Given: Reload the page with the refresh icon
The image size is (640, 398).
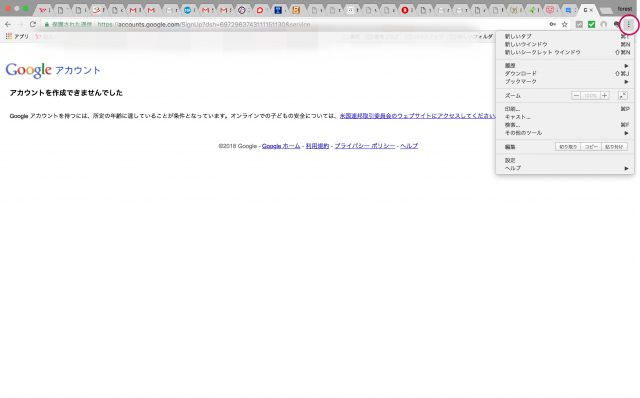Looking at the screenshot, I should pos(33,24).
